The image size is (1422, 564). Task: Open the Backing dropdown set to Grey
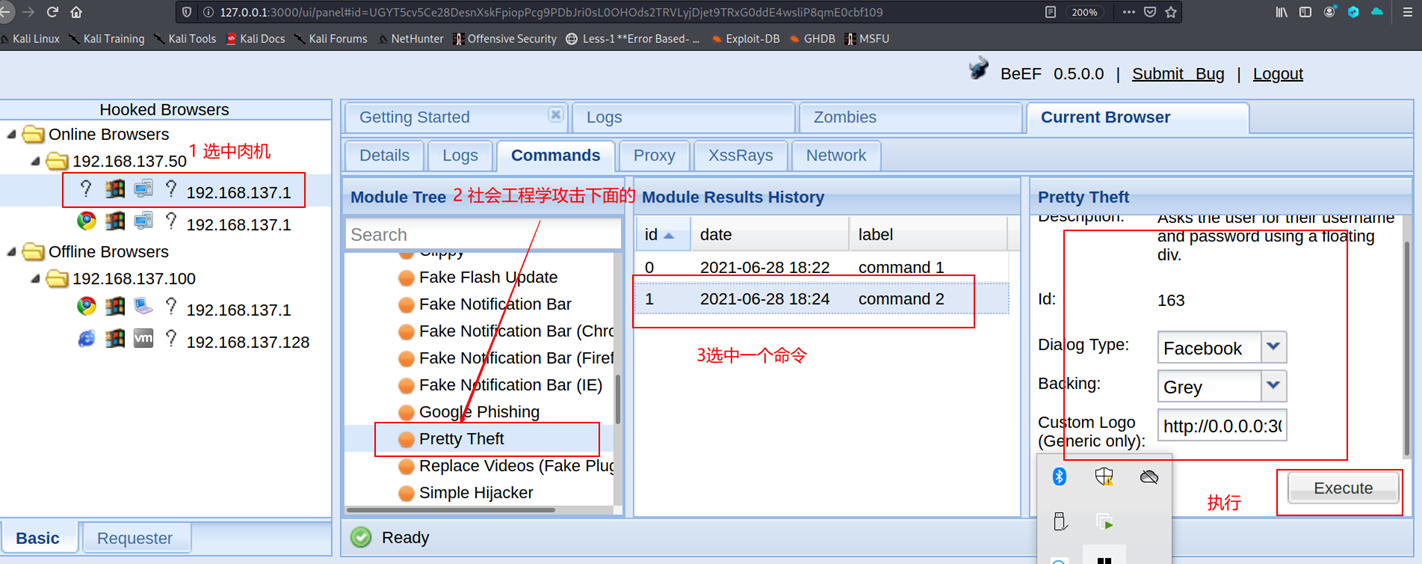coord(1273,386)
